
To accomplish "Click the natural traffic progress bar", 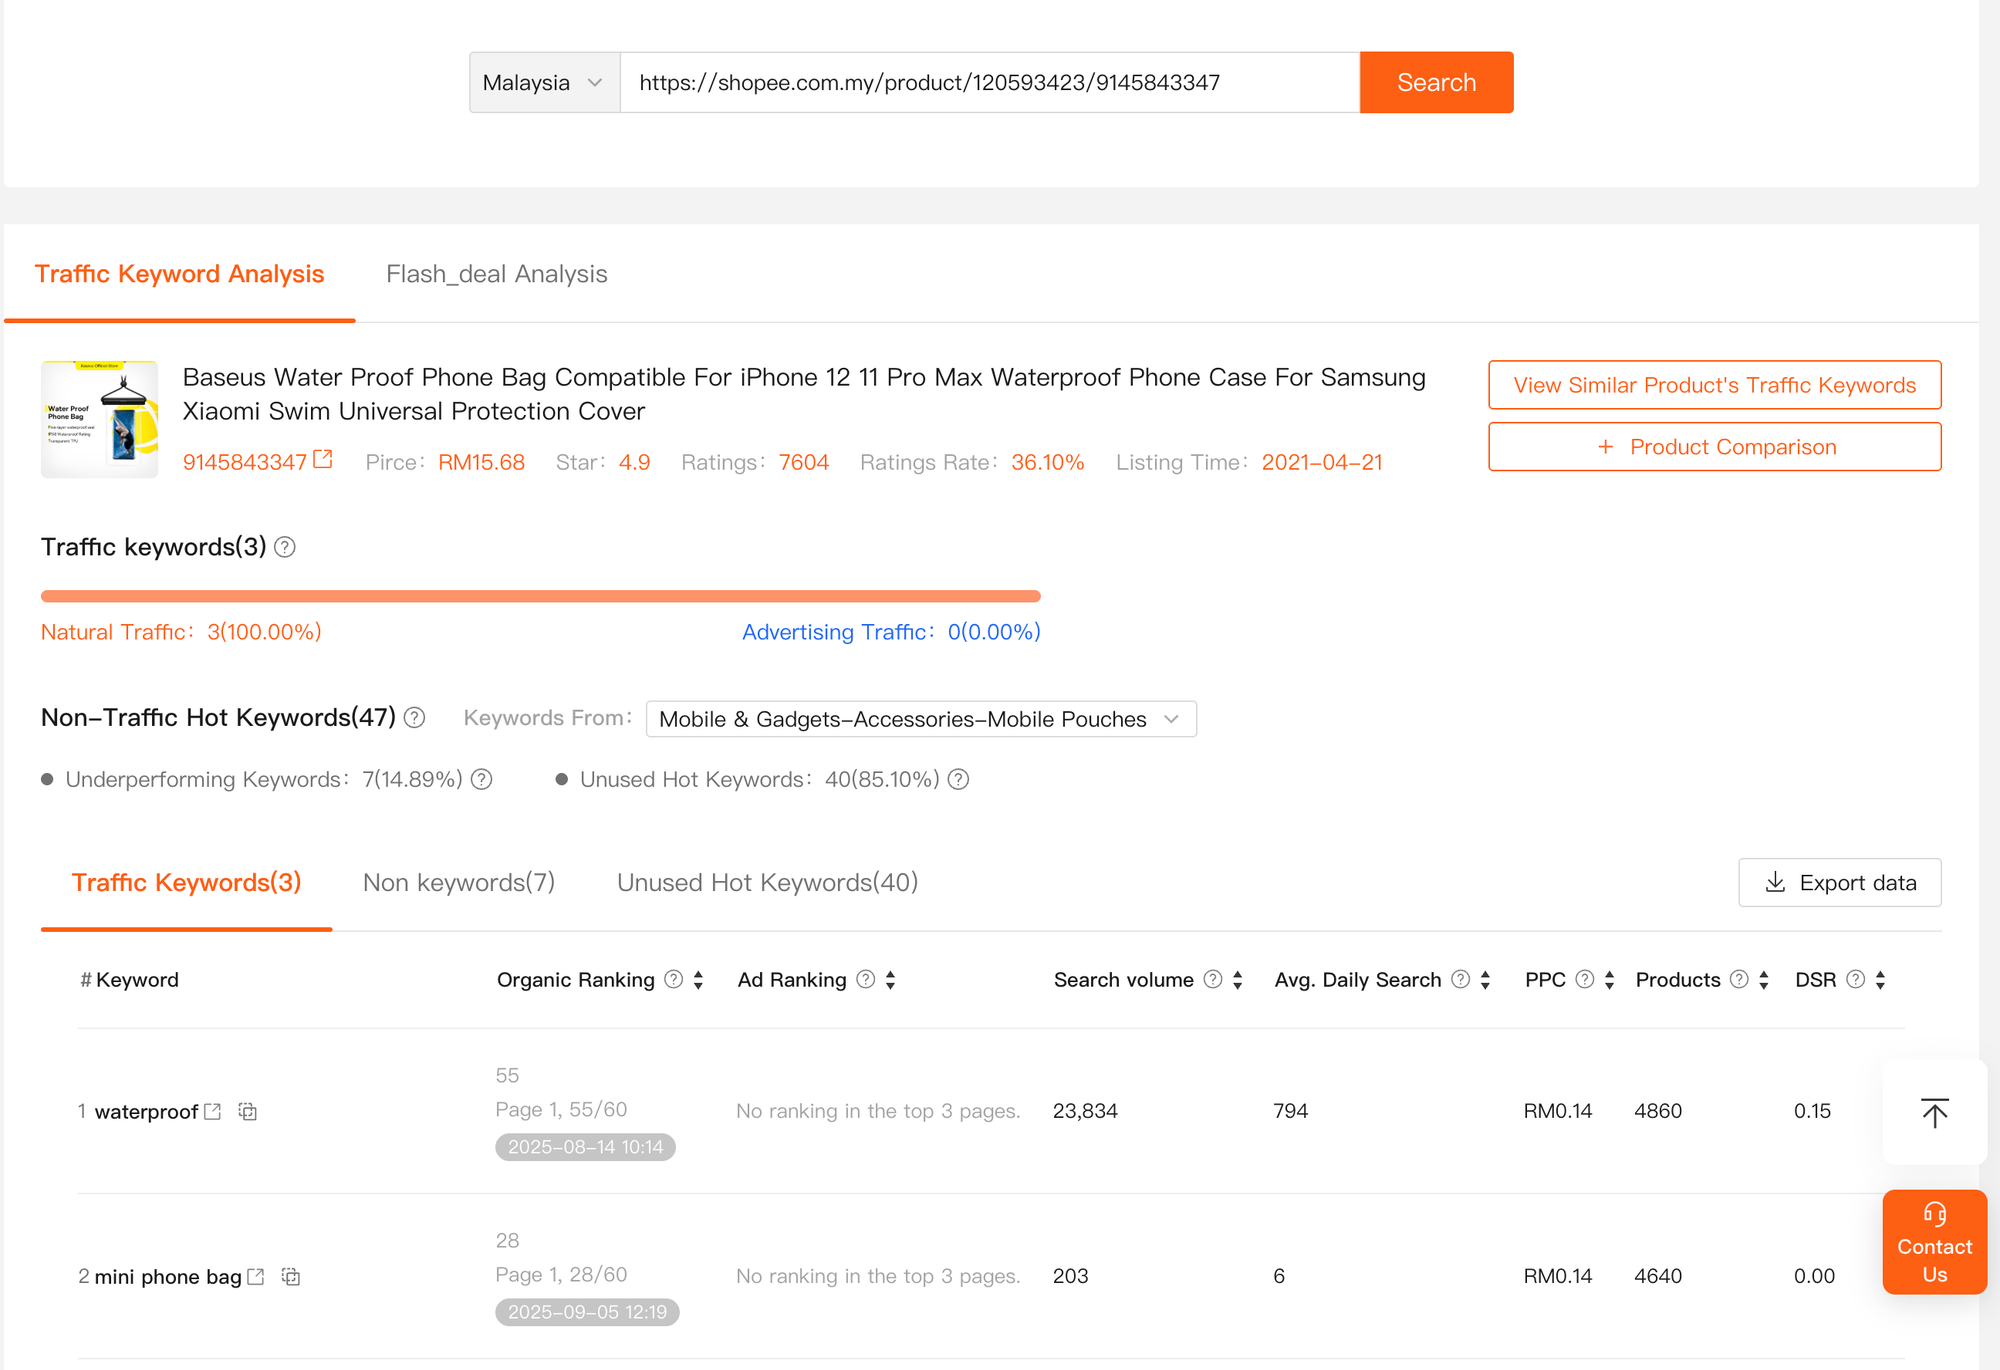I will [541, 596].
